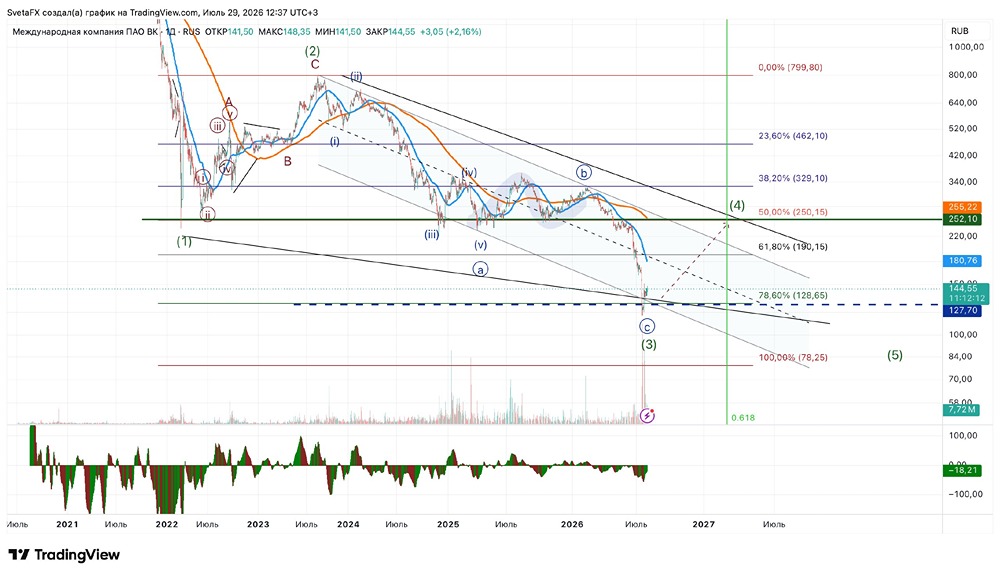This screenshot has width=1000, height=576.
Task: Click the purple lightning event icon
Action: pos(647,416)
